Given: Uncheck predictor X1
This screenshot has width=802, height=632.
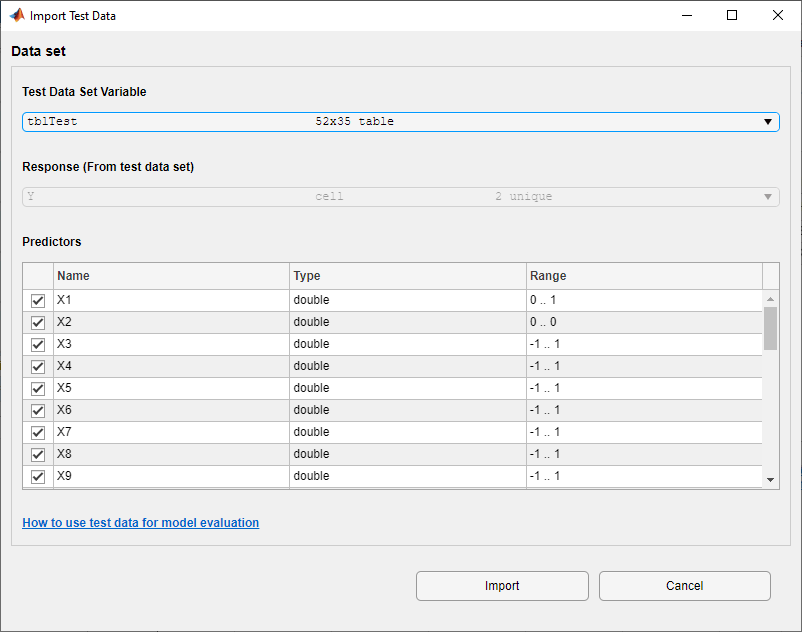Looking at the screenshot, I should pos(37,300).
